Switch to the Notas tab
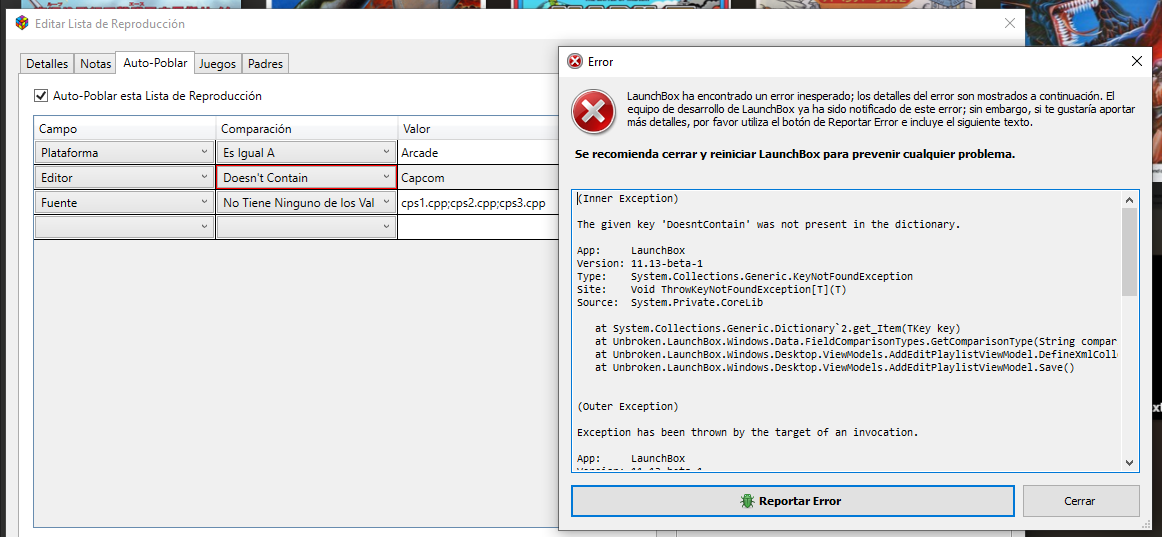This screenshot has height=537, width=1162. point(96,64)
